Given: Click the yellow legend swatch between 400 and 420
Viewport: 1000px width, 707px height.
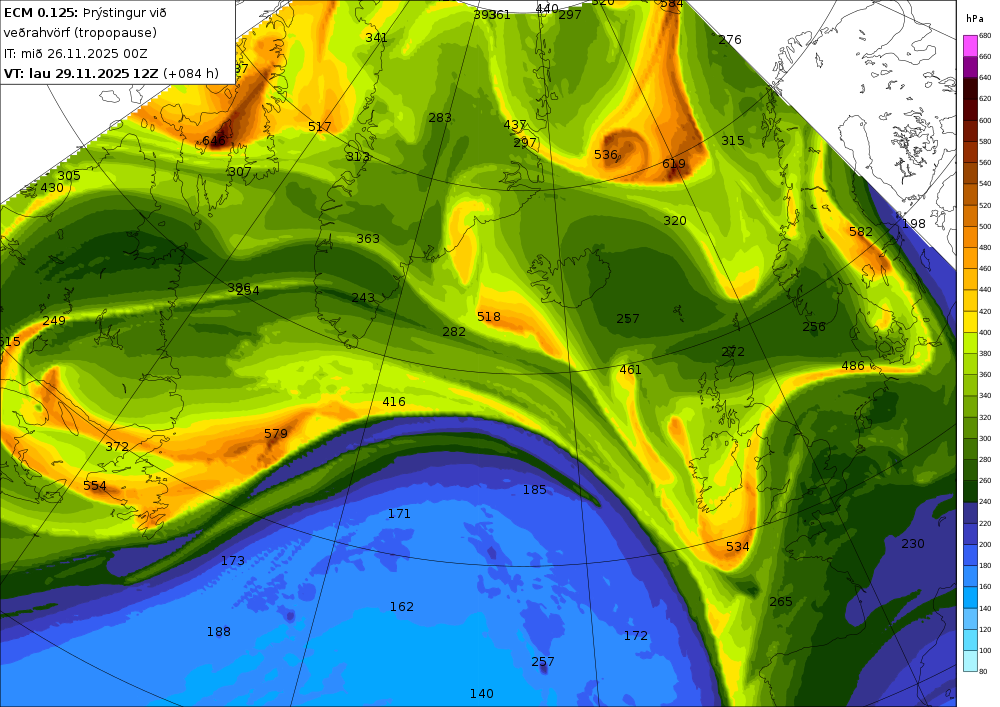Looking at the screenshot, I should tap(970, 321).
